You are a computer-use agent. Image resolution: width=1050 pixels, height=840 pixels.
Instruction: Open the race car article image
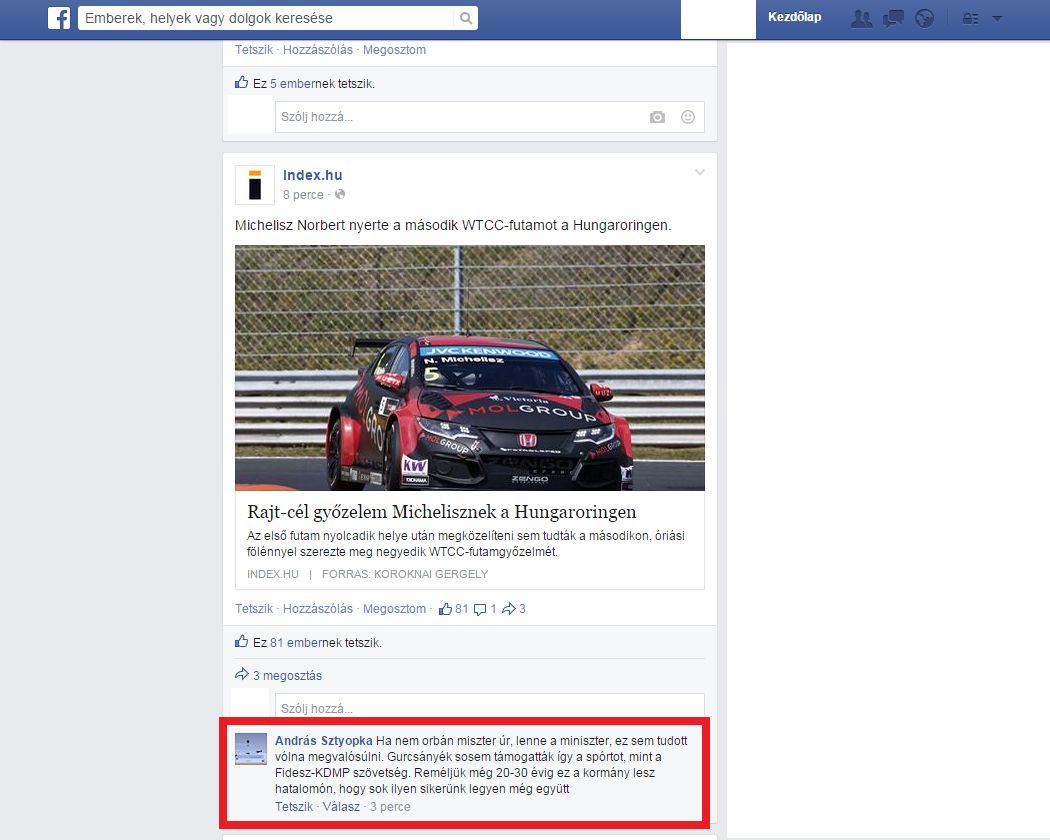[469, 368]
